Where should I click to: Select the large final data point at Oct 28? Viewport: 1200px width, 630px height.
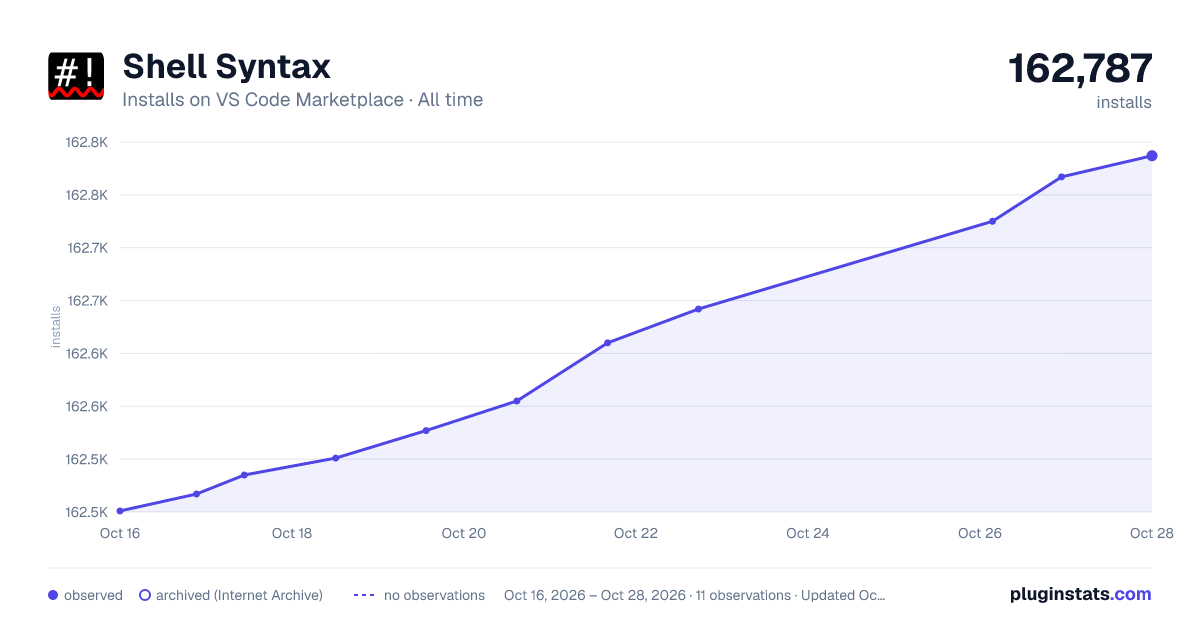tap(1152, 156)
